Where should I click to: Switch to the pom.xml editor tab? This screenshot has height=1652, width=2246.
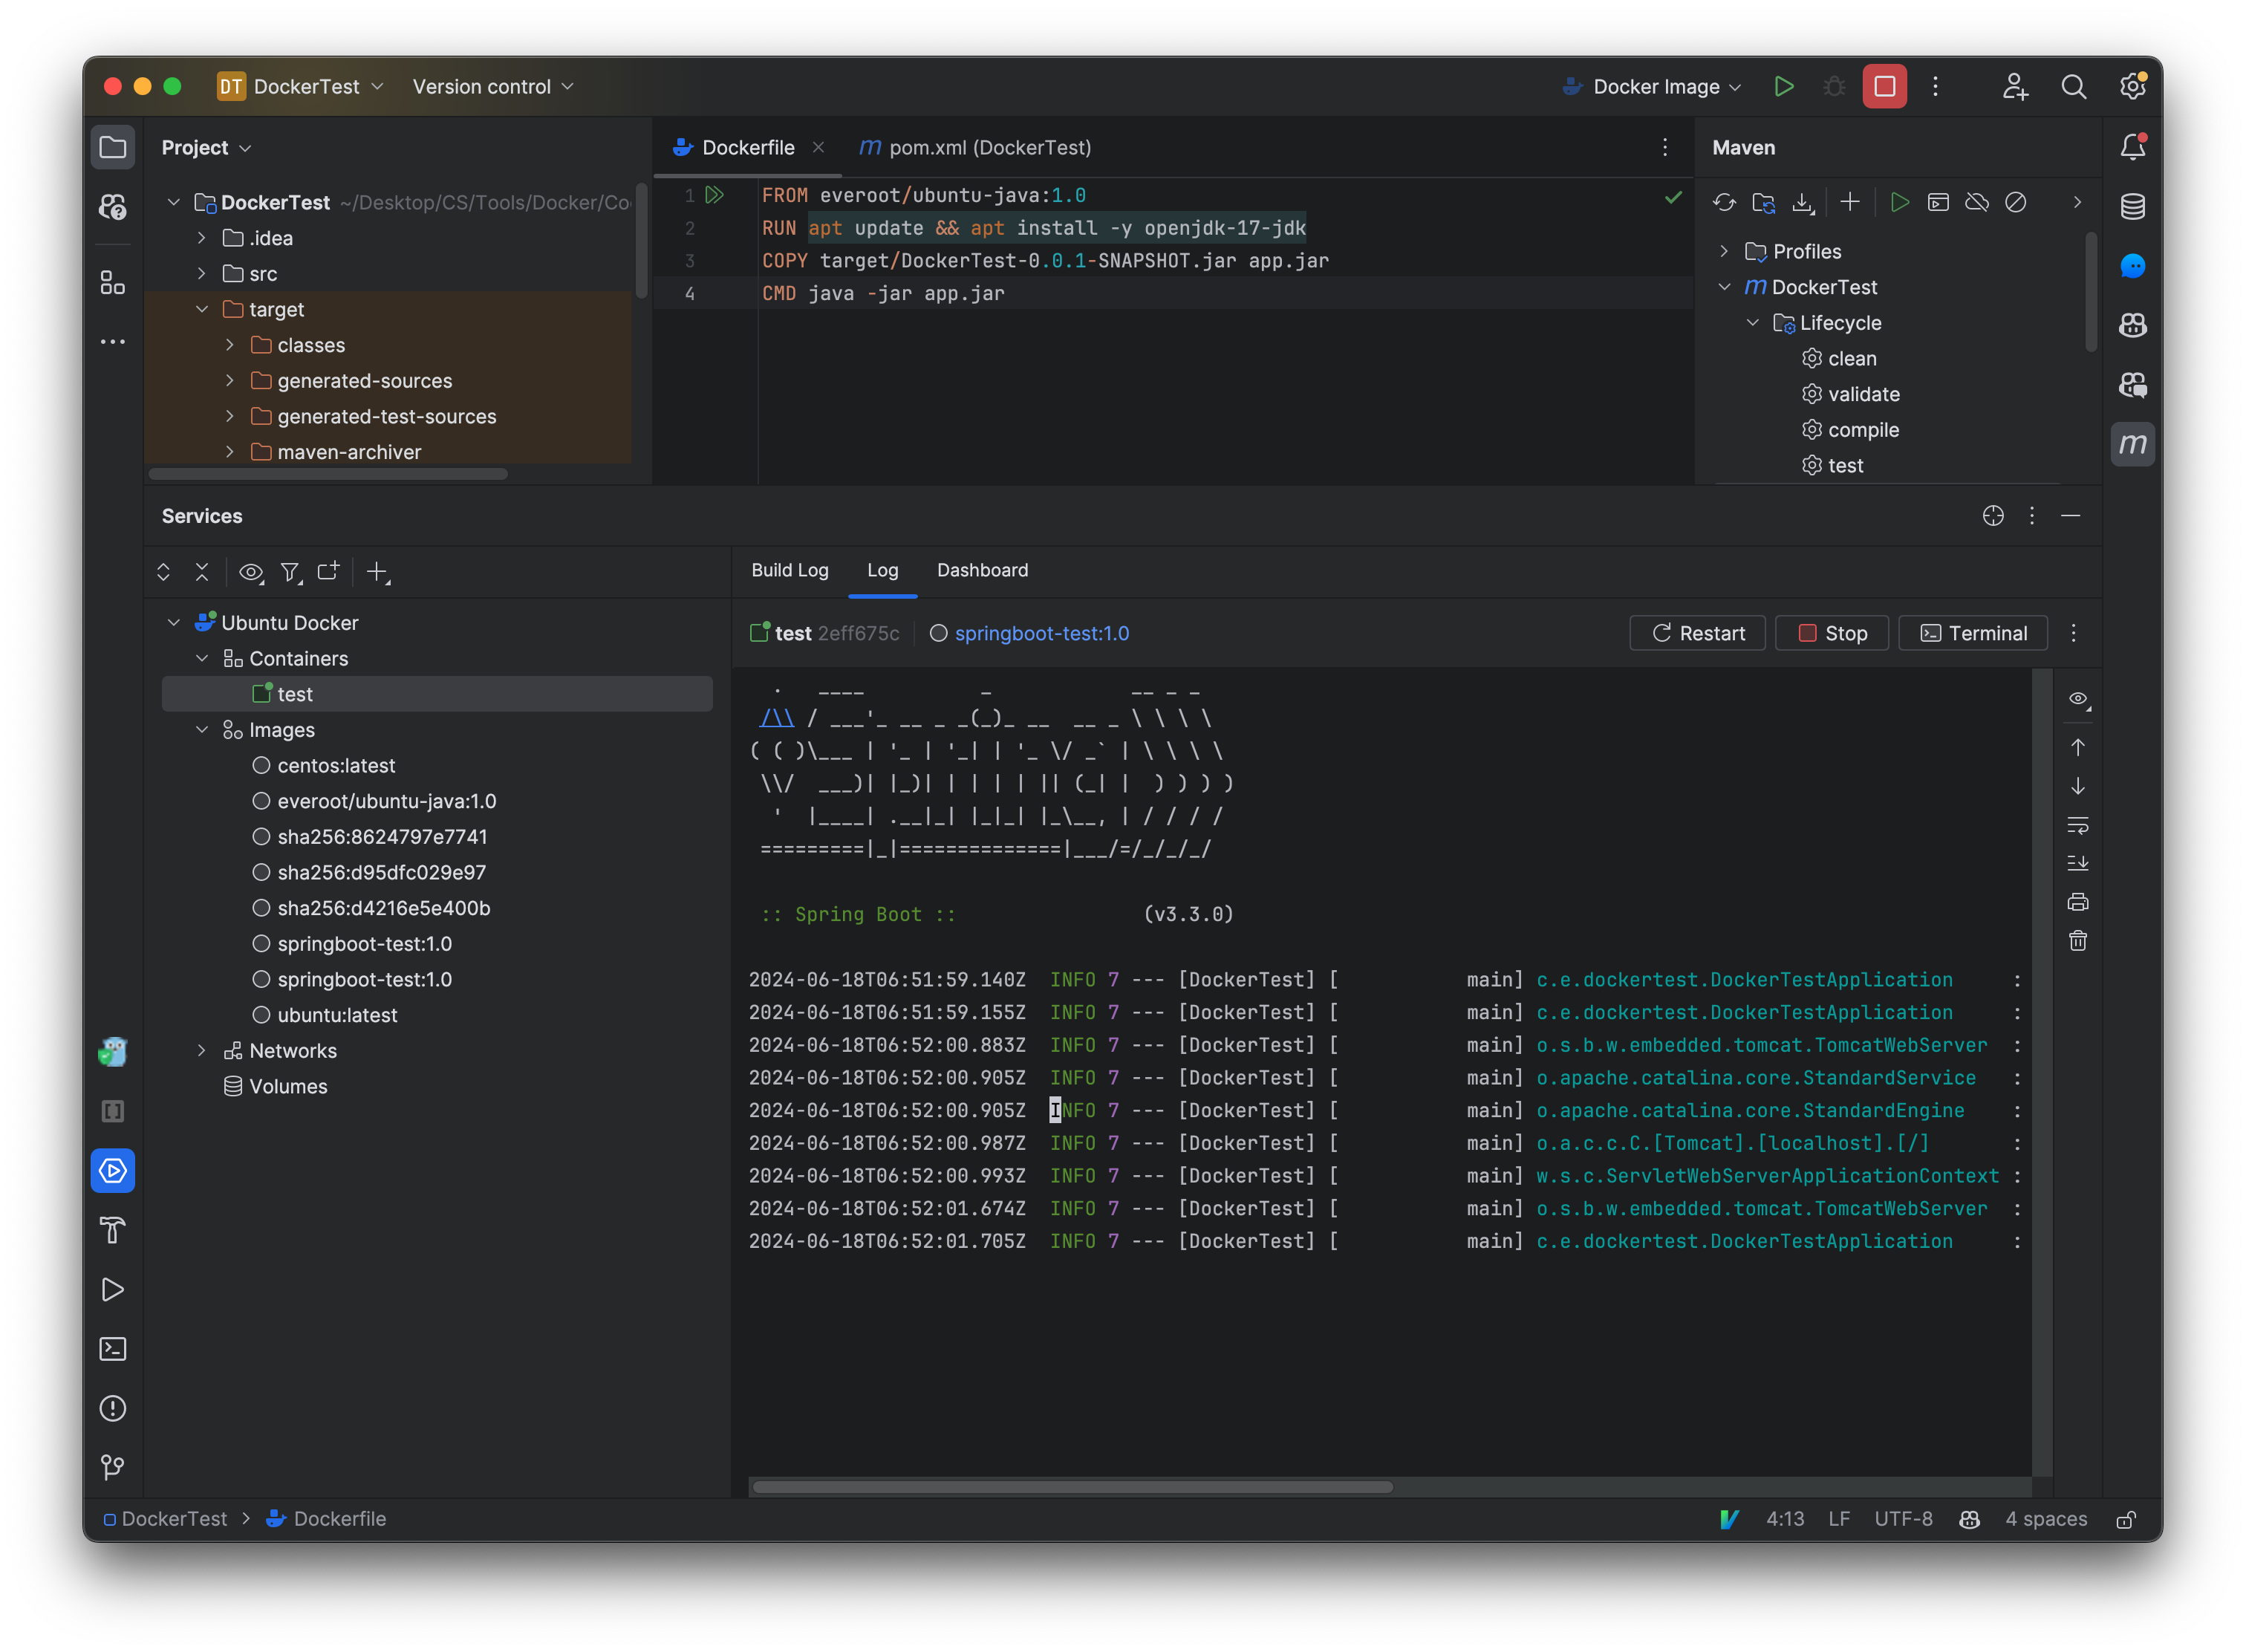pos(975,148)
